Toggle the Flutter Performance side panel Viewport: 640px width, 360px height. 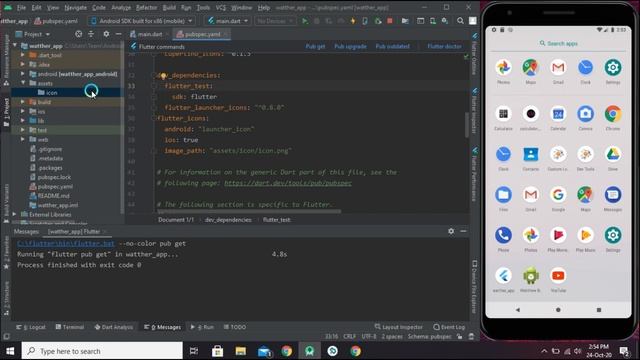click(x=474, y=175)
